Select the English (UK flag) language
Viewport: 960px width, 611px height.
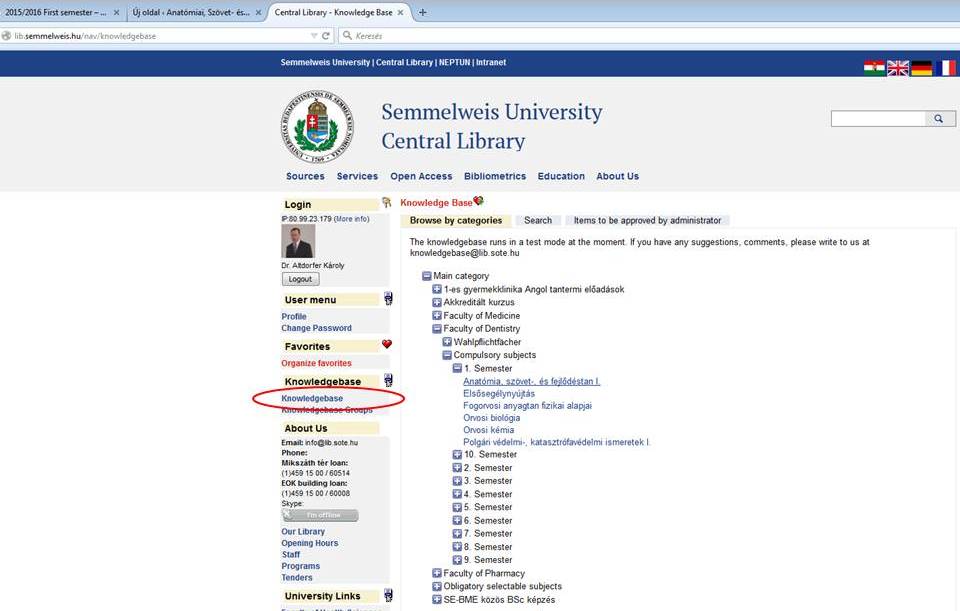tap(898, 68)
